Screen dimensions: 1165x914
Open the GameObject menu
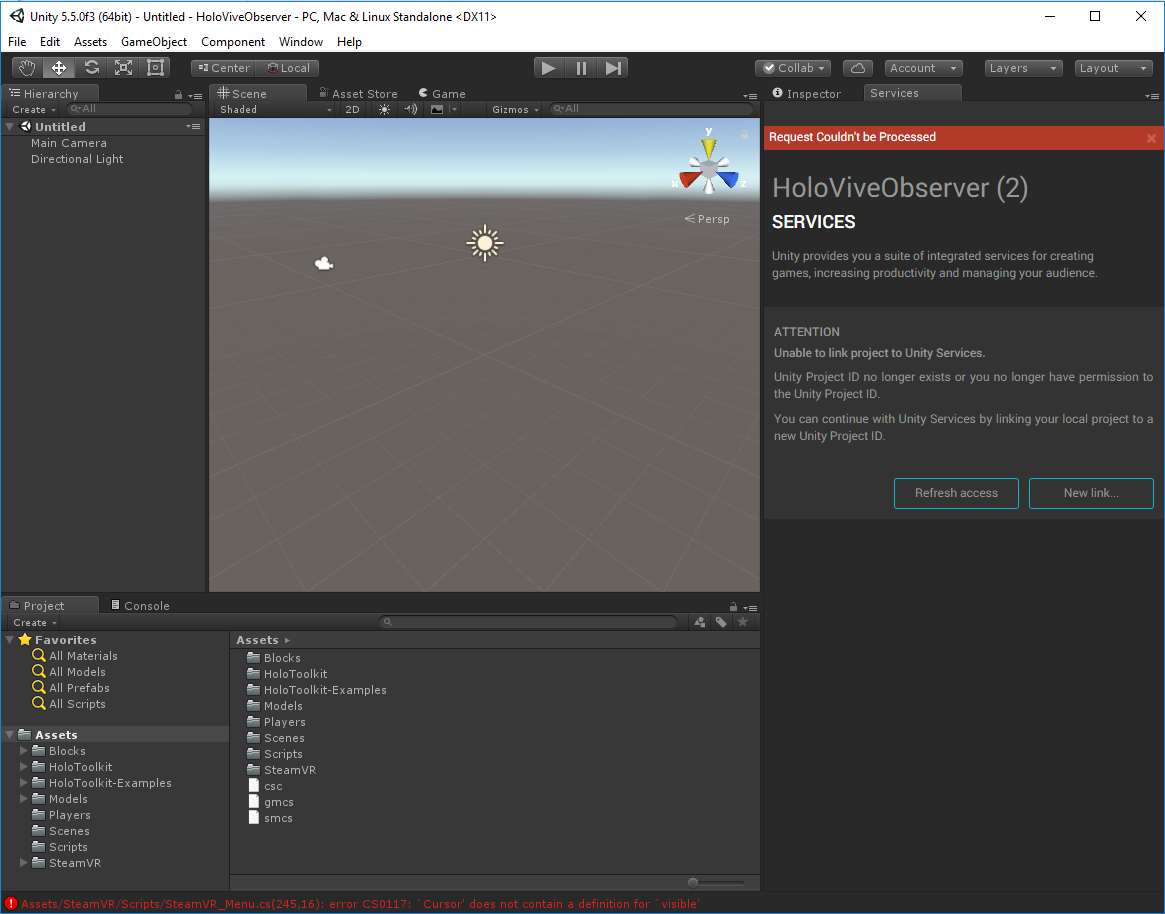pyautogui.click(x=154, y=42)
